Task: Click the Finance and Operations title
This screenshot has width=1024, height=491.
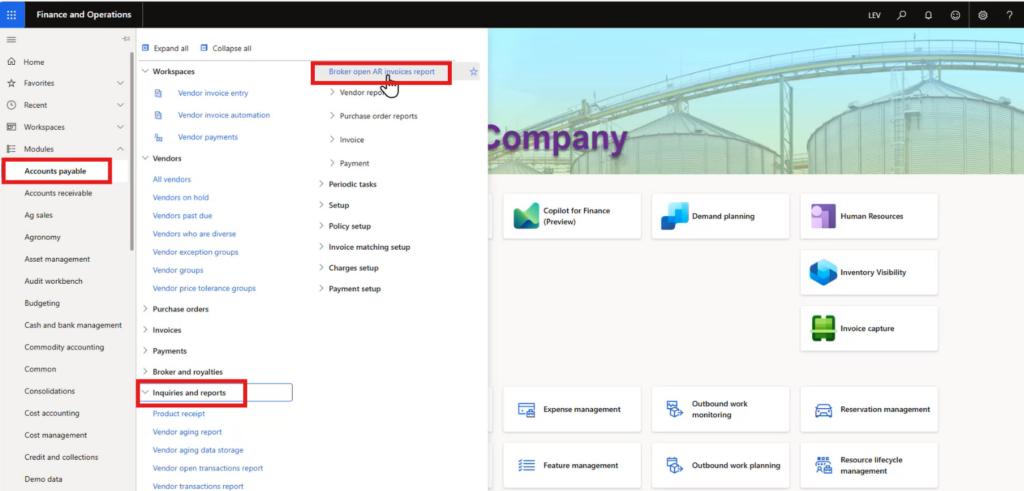Action: (84, 14)
